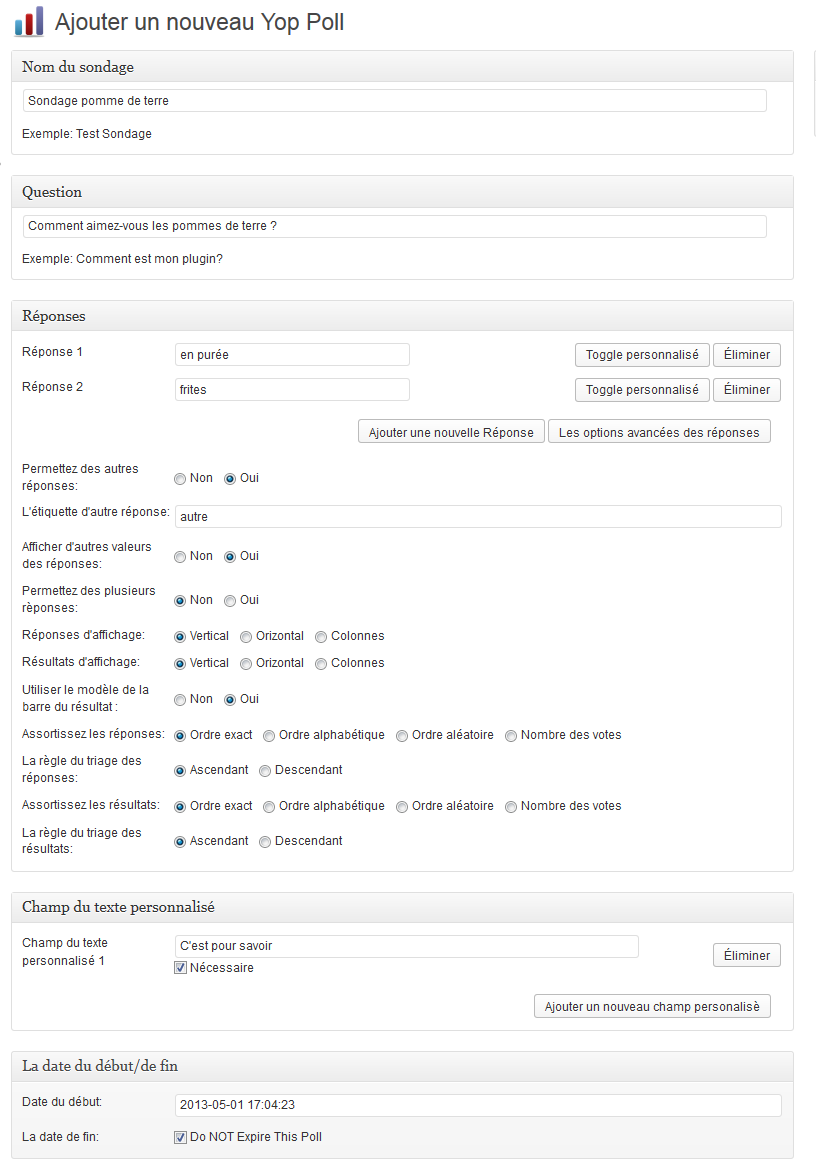Viewport: 816px width, 1173px height.
Task: Sort réponses by 'Nombre des votes'
Action: coord(511,735)
